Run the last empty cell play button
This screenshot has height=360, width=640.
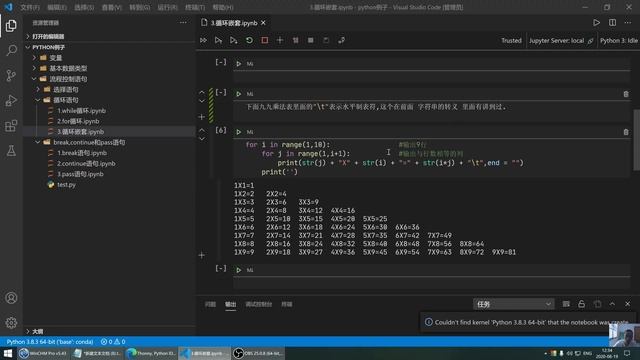[239, 270]
